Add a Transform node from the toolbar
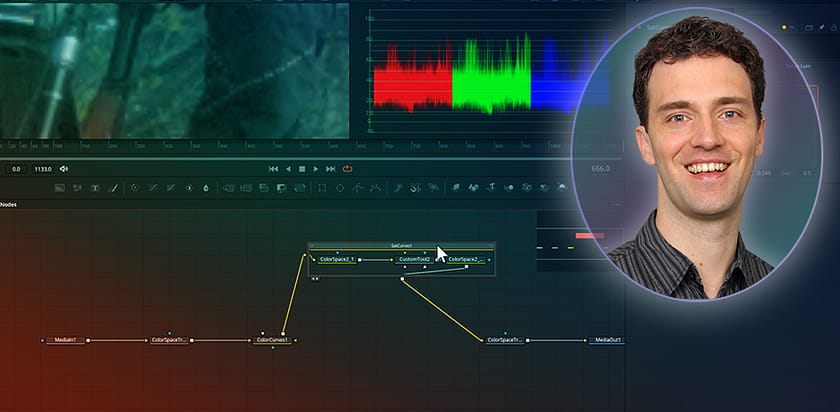840x412 pixels. pyautogui.click(x=300, y=188)
